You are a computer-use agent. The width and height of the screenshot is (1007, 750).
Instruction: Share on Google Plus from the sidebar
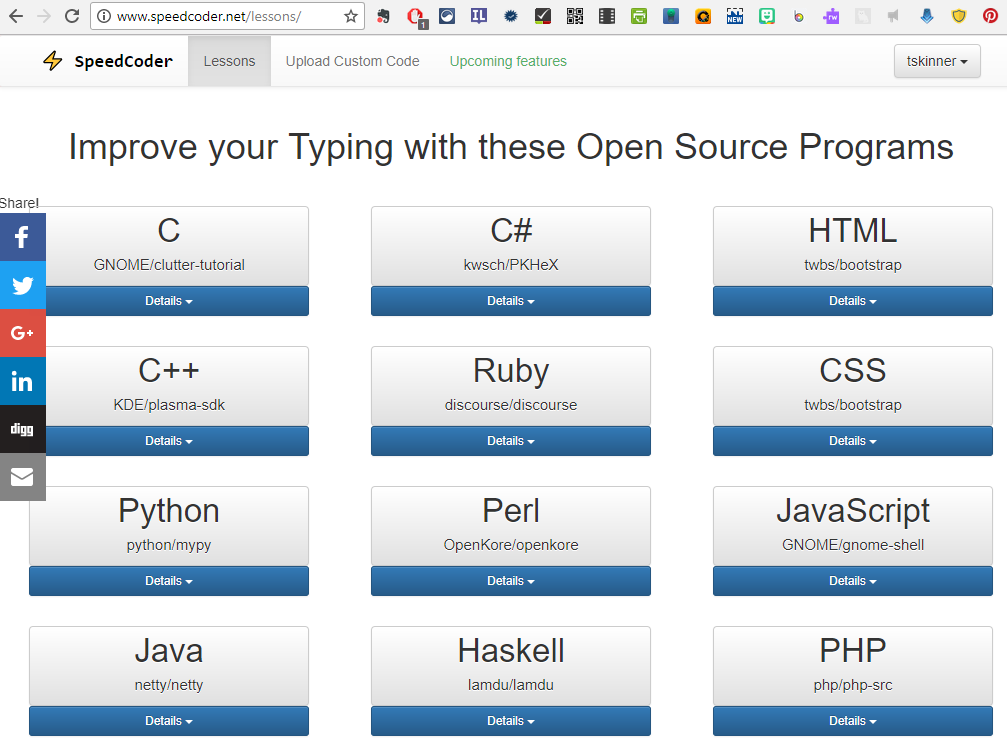[22, 333]
